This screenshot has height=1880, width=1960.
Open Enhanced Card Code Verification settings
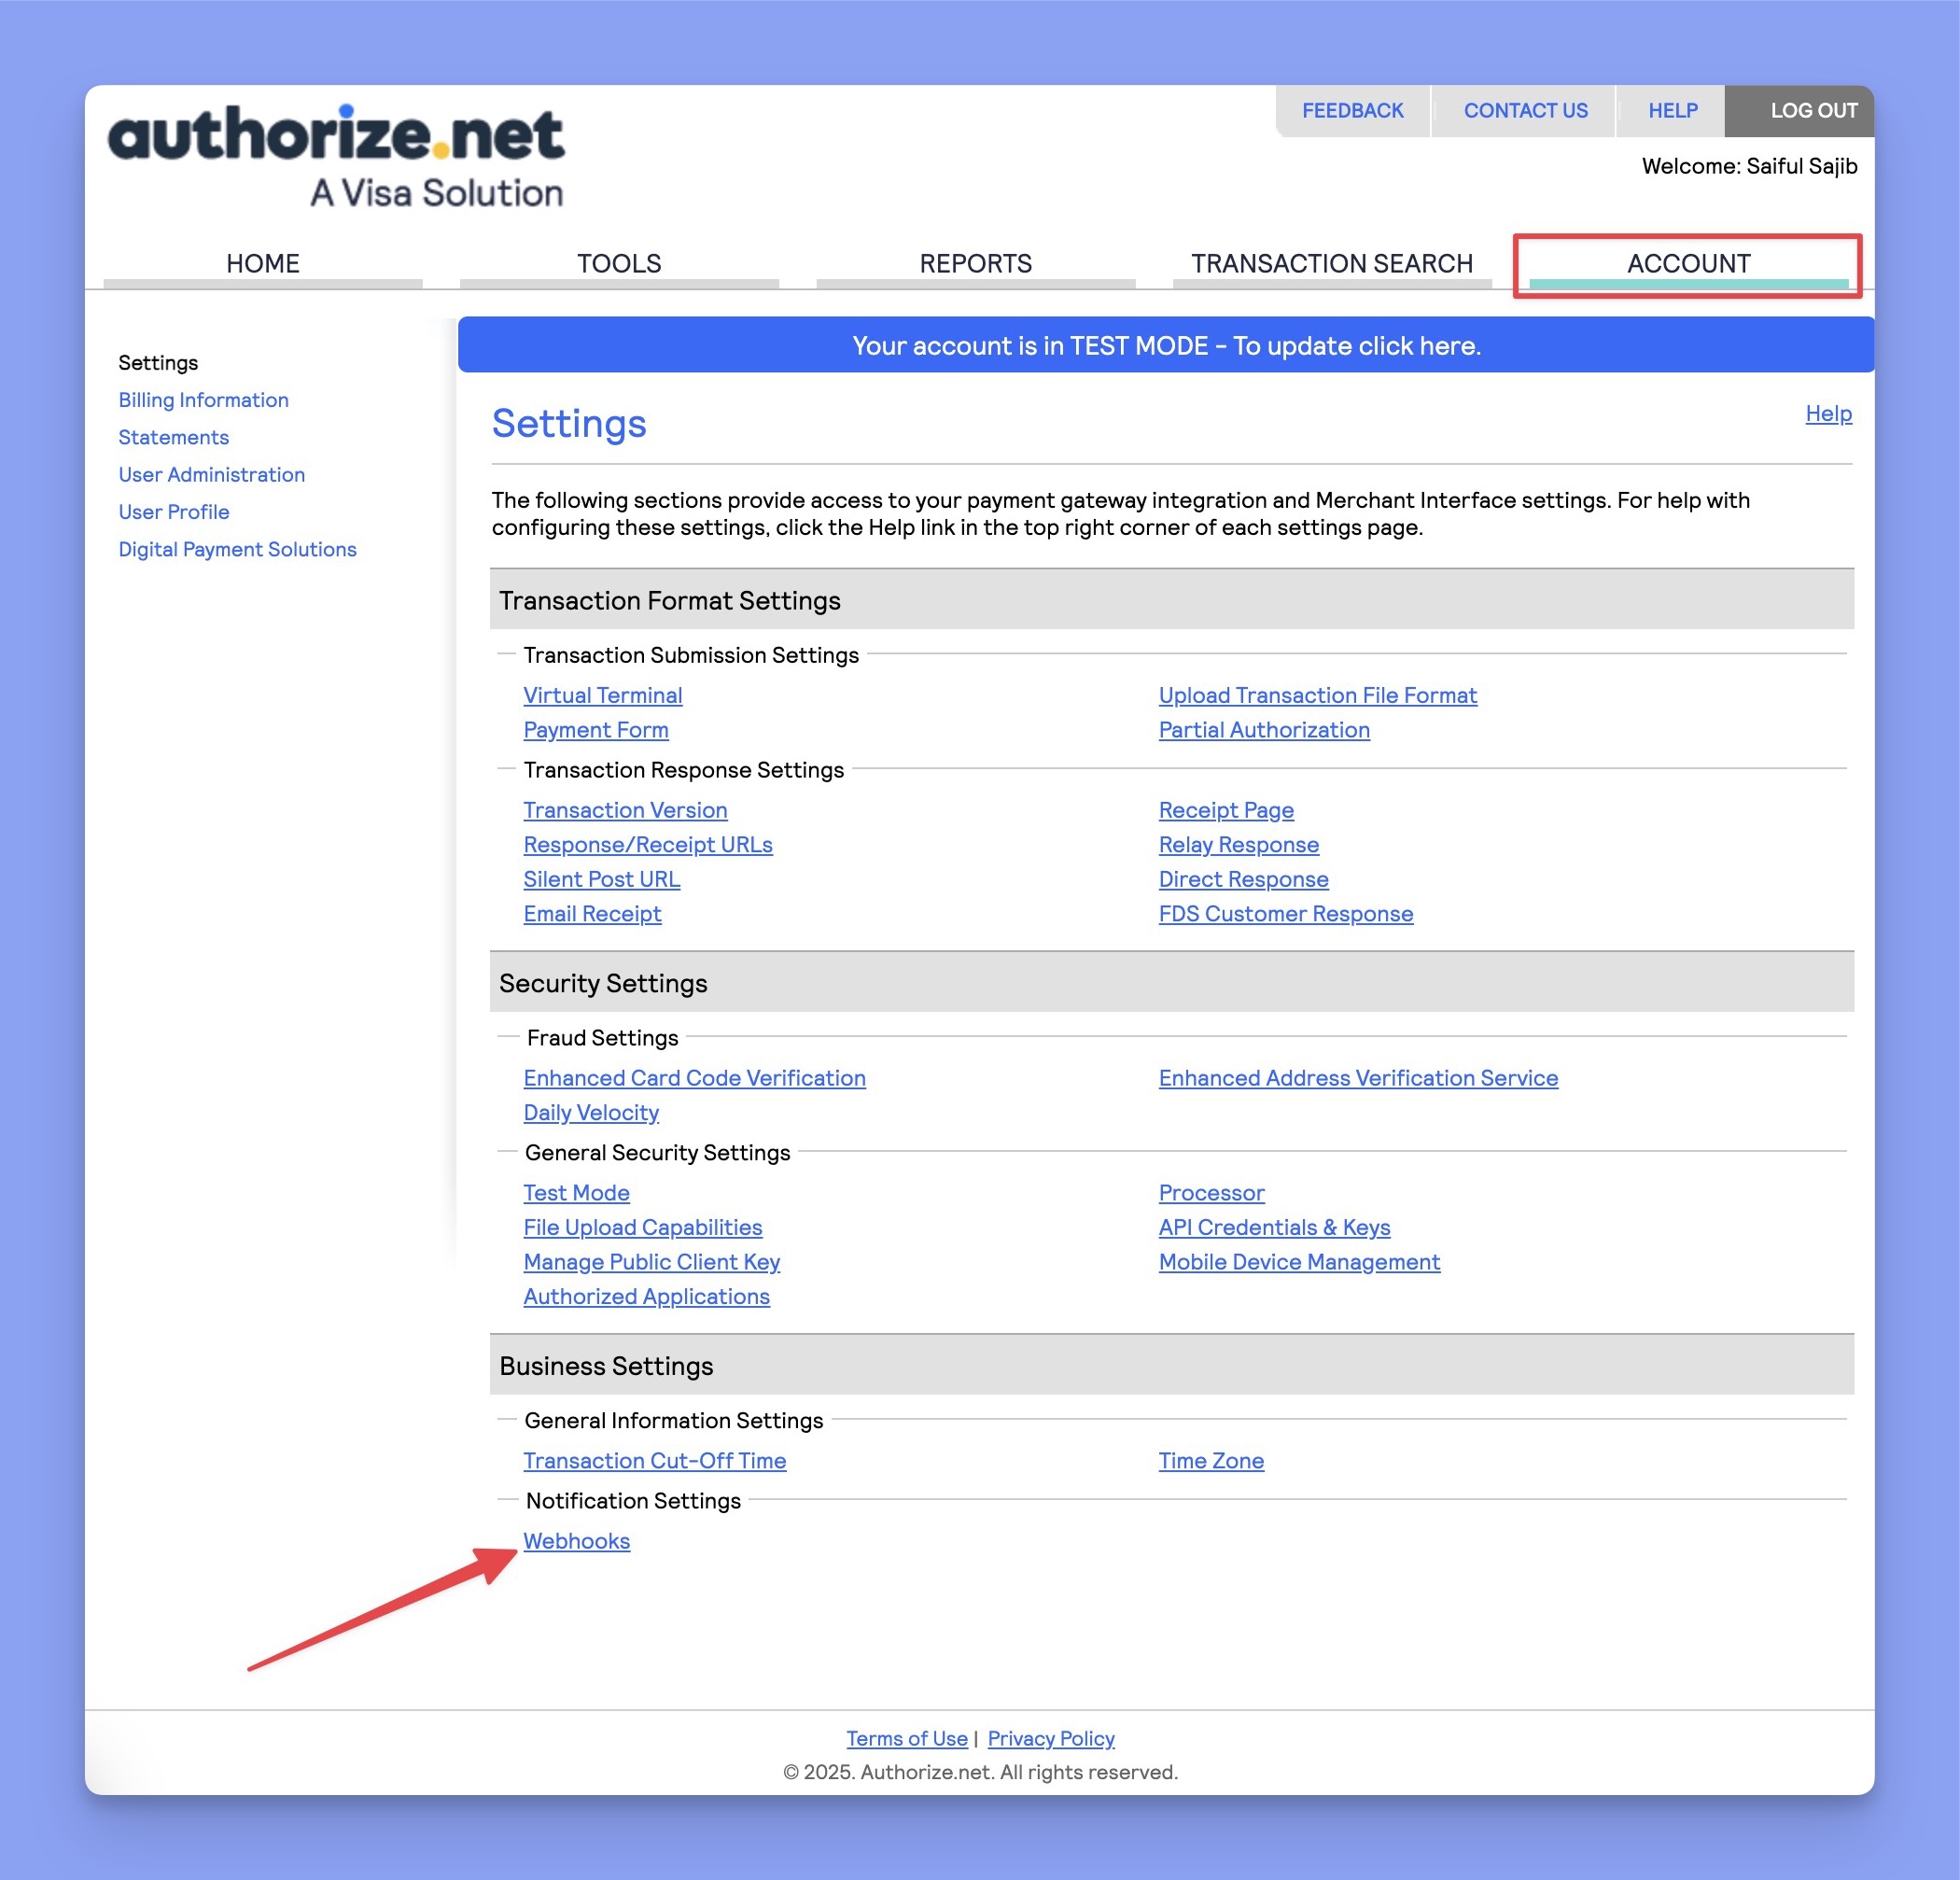coord(693,1076)
